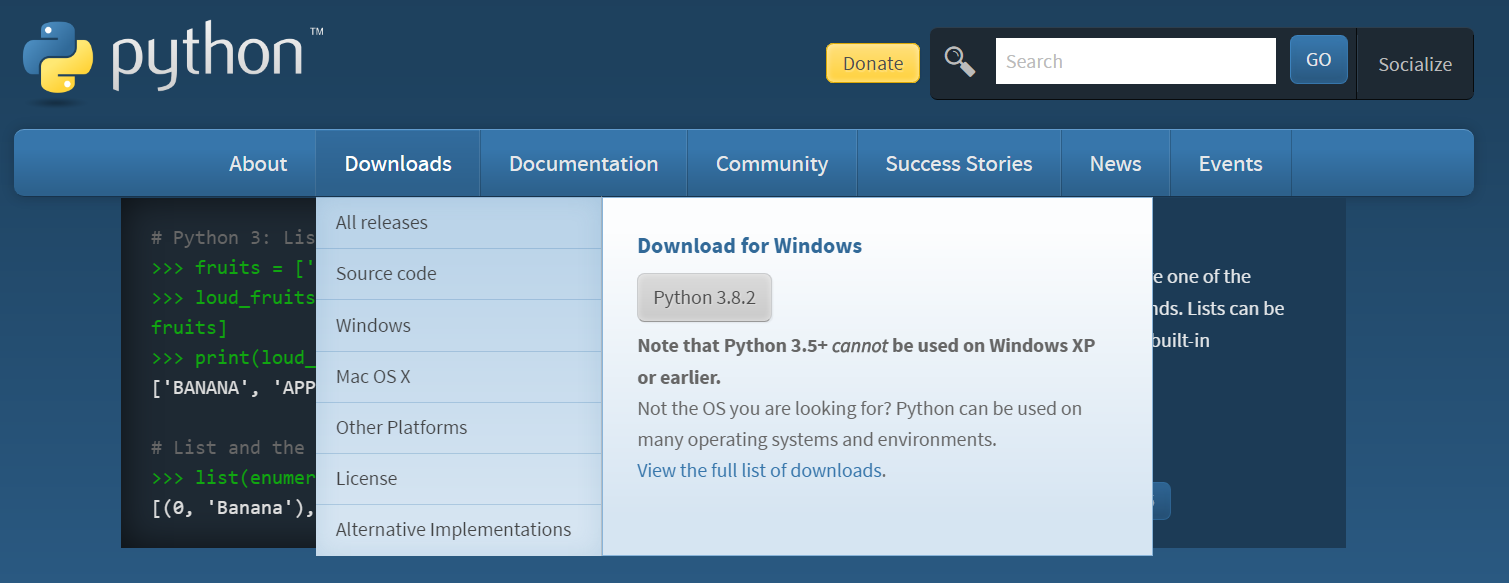Screen dimensions: 1509x583
Task: Download Python 3.8.2 for Windows
Action: point(704,298)
